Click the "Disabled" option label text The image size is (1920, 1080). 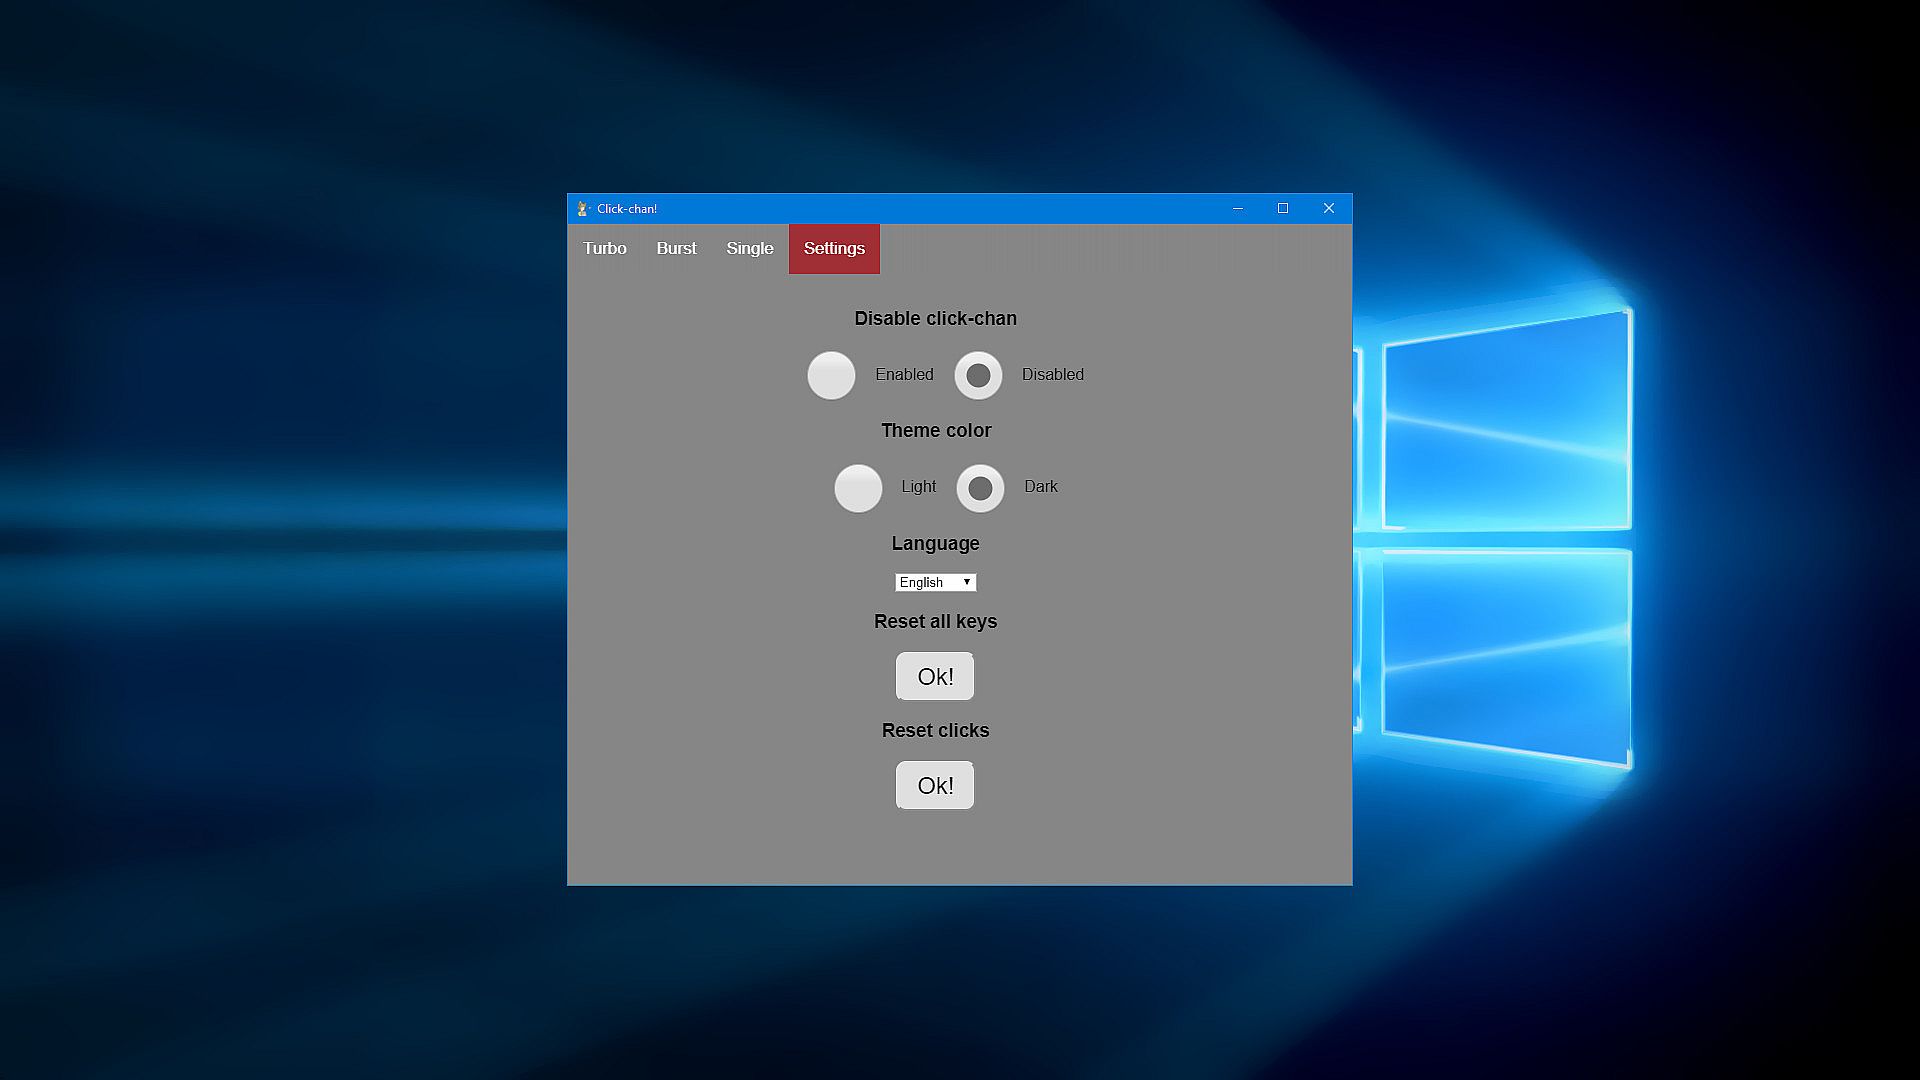pyautogui.click(x=1052, y=375)
